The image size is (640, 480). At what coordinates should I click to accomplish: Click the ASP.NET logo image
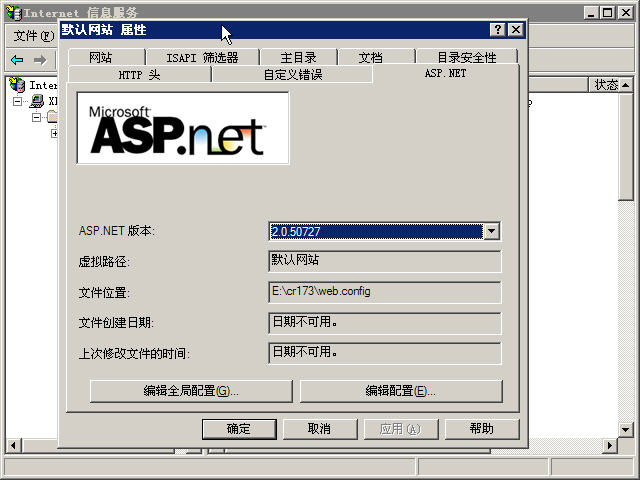183,128
